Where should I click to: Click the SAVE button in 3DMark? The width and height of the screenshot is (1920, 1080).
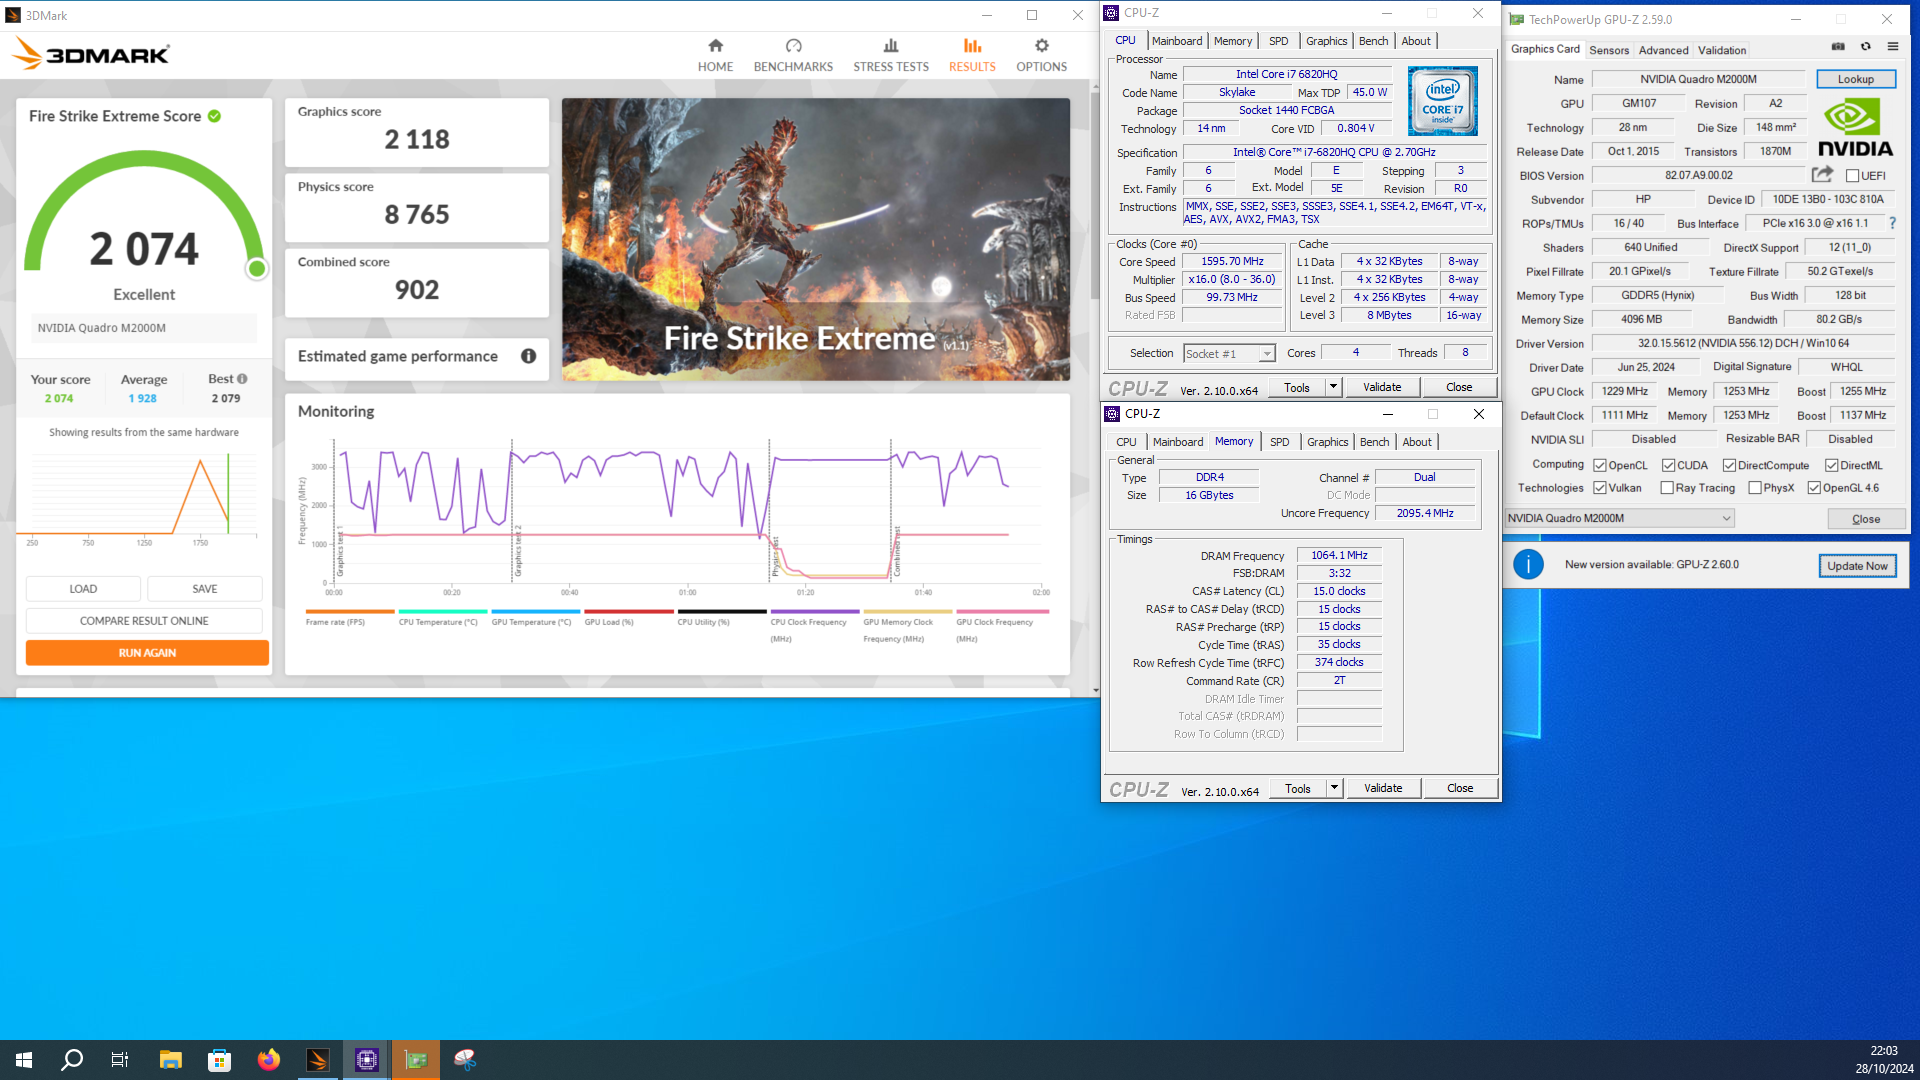[x=205, y=589]
